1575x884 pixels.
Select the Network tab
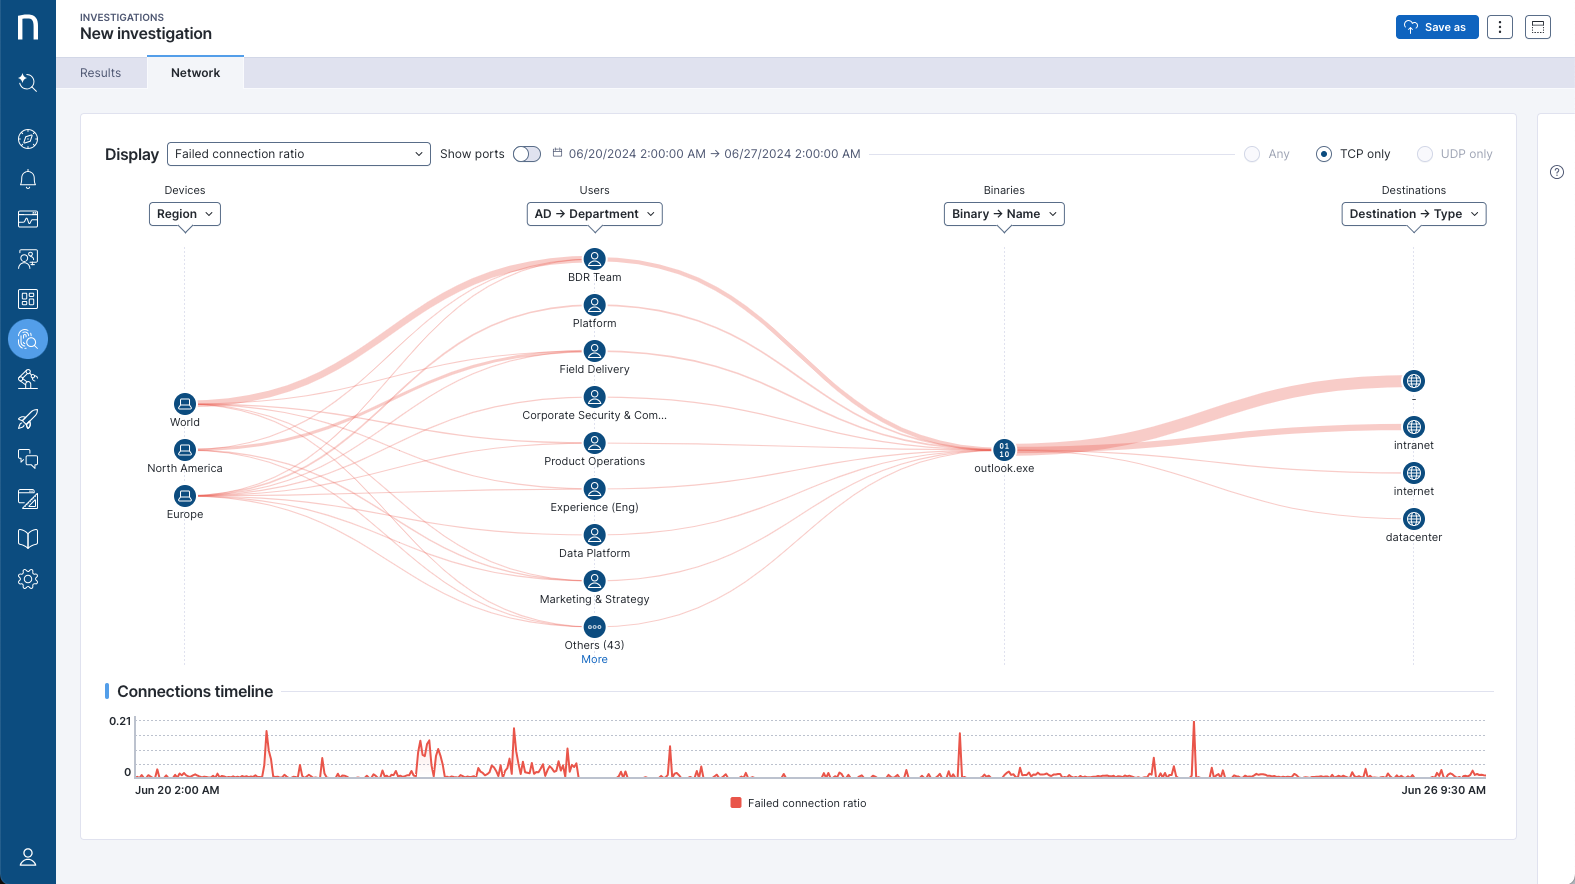(x=195, y=73)
